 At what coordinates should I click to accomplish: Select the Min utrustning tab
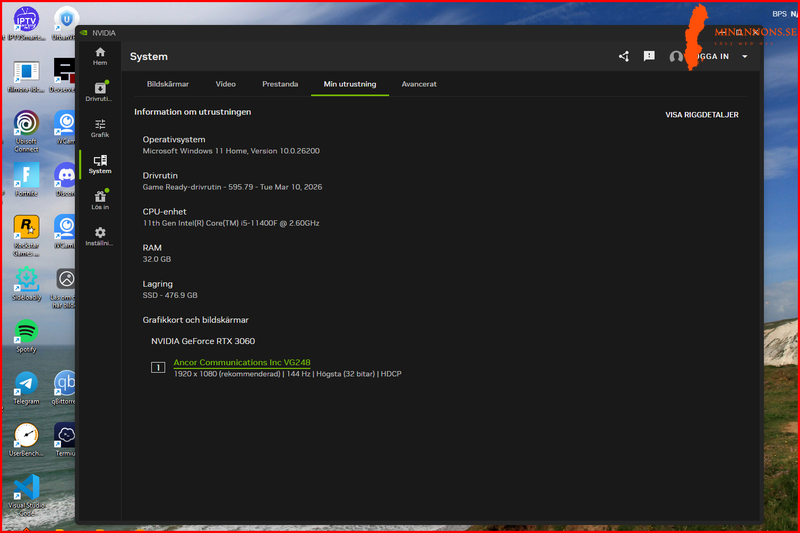[x=350, y=84]
